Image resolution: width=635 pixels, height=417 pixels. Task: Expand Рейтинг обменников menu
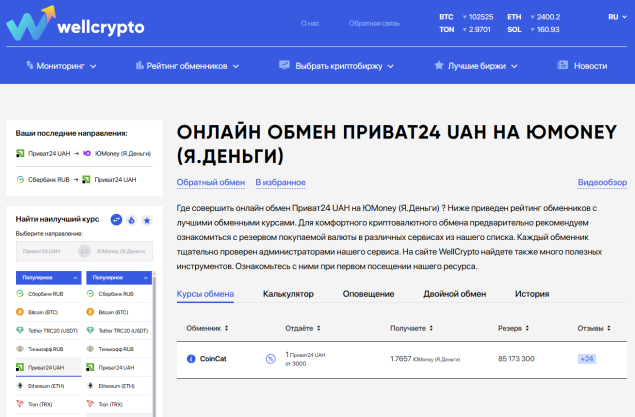(x=188, y=66)
